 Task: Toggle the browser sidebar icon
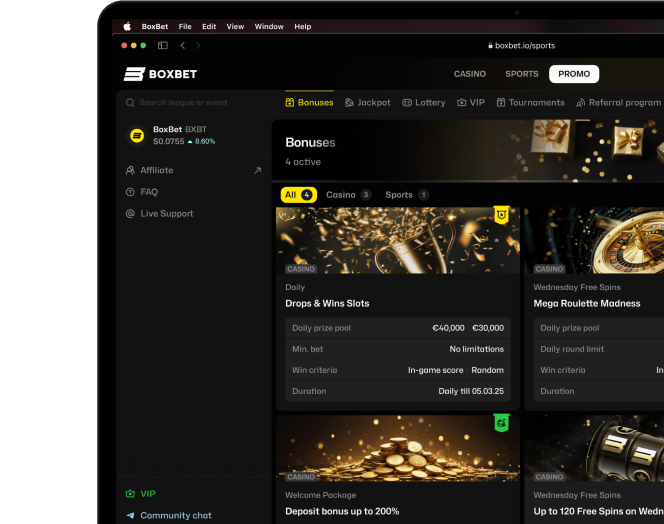click(x=163, y=45)
